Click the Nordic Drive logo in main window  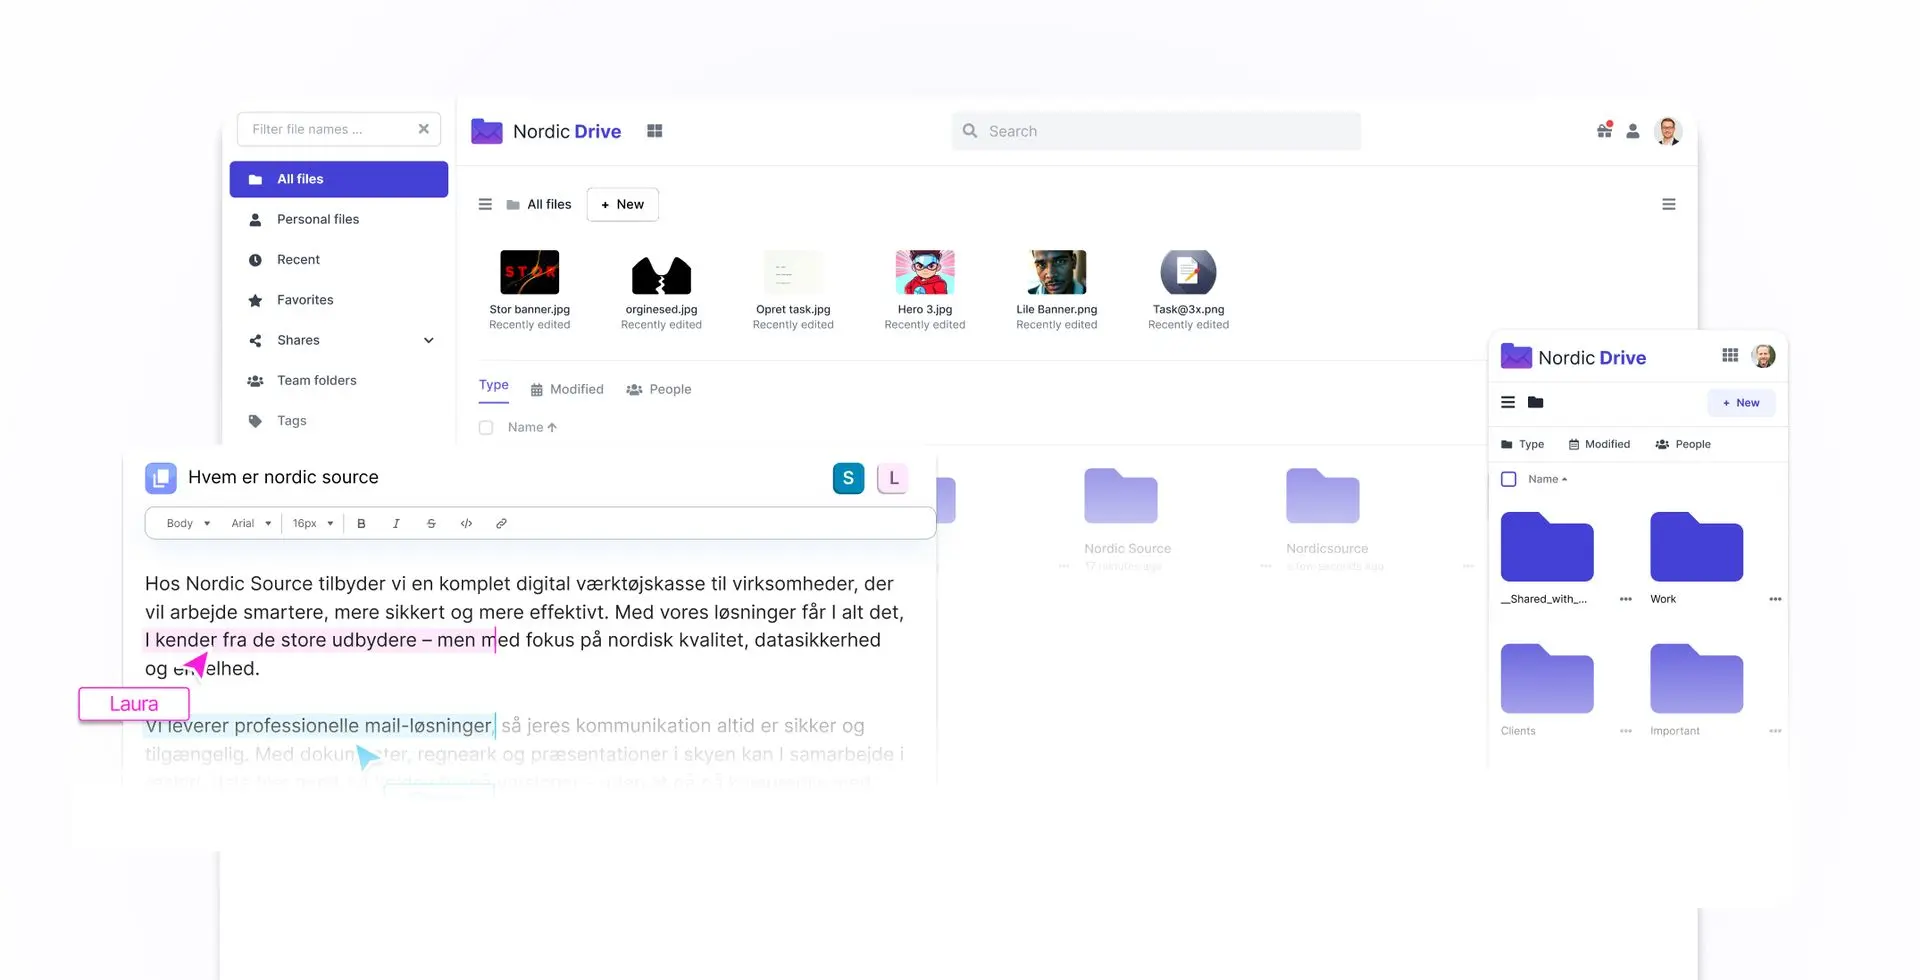click(x=546, y=131)
